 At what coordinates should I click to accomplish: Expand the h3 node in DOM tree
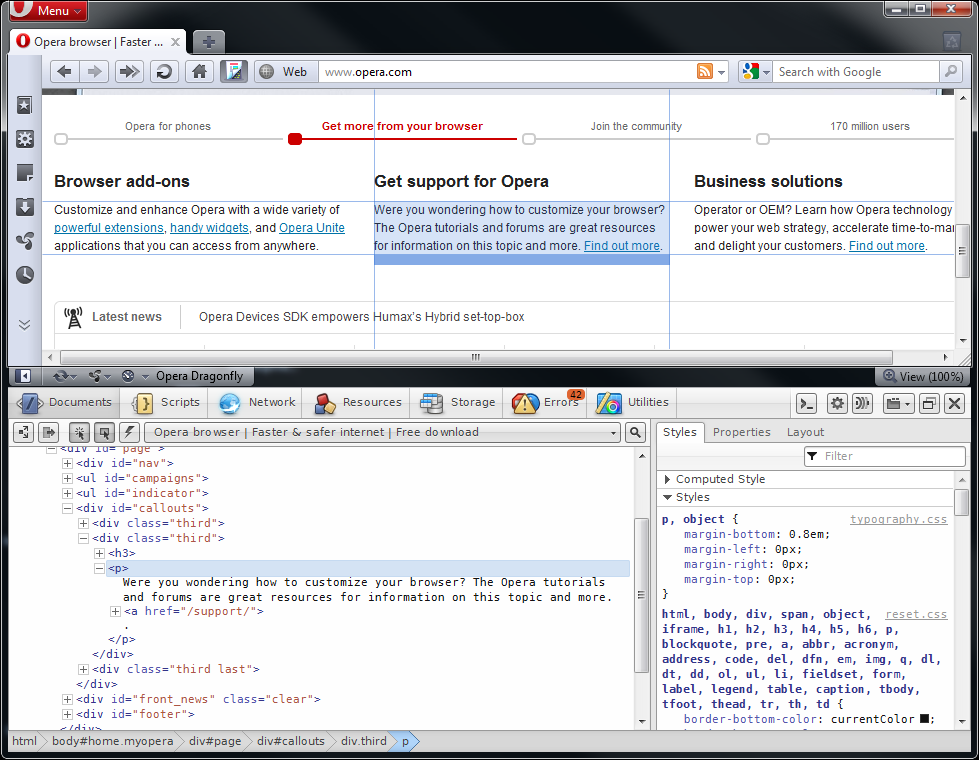point(99,553)
